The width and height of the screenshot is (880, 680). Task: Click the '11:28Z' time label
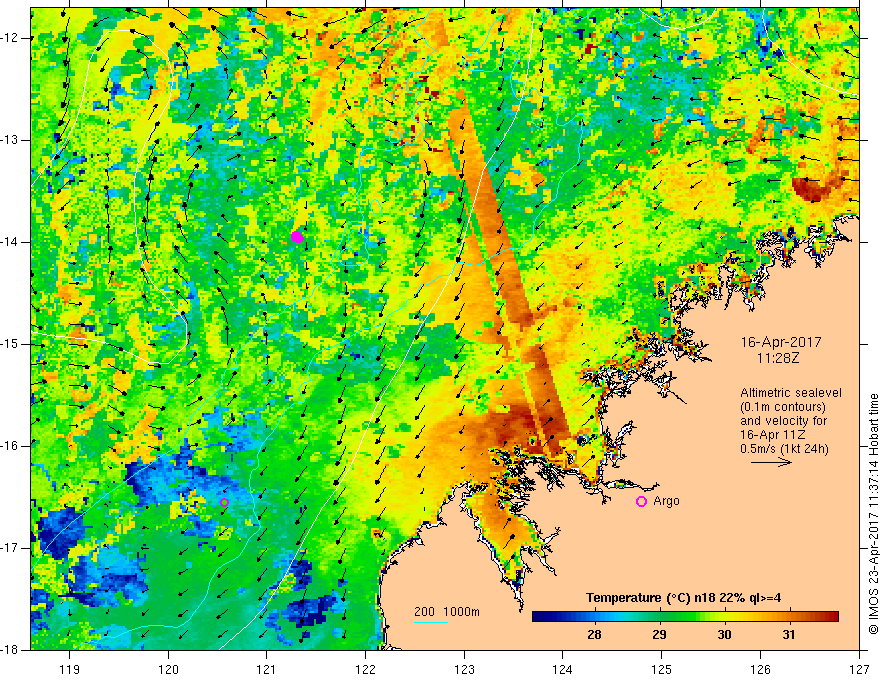click(x=778, y=357)
